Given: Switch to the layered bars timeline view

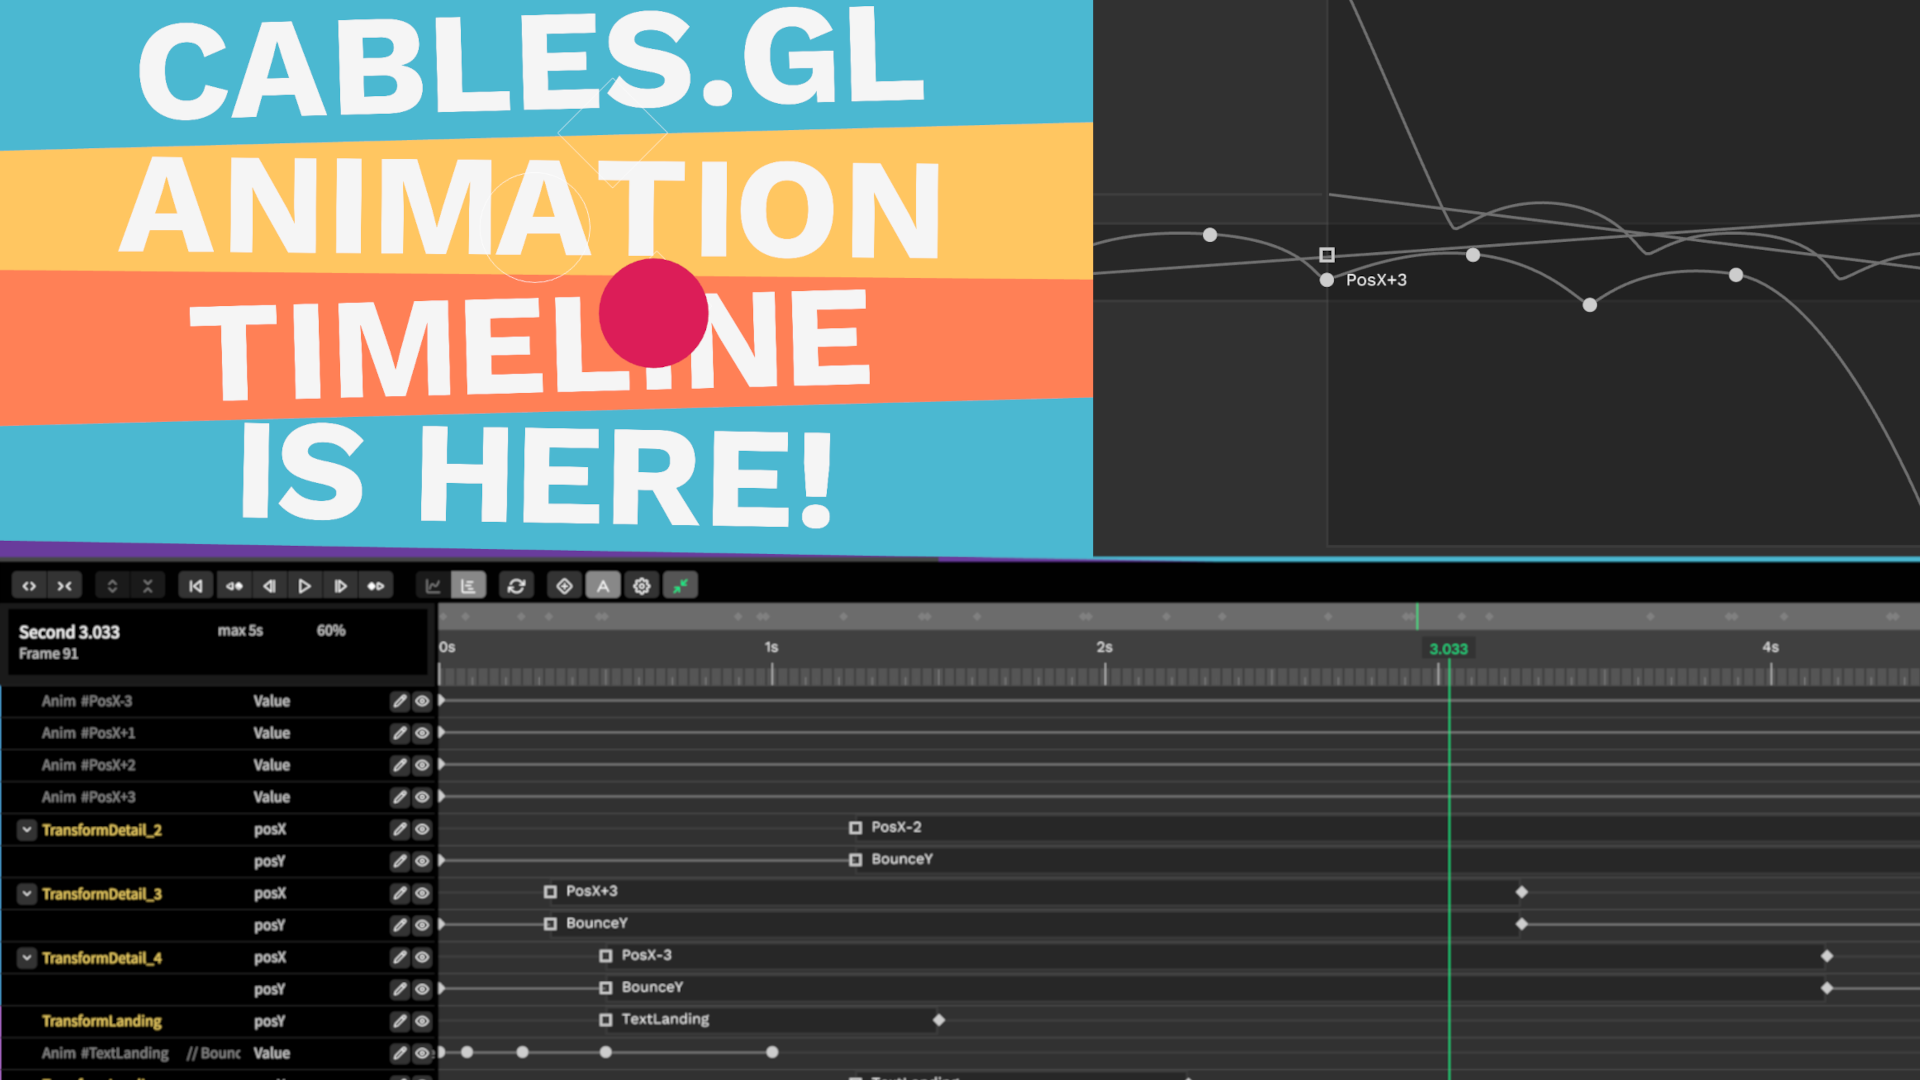Looking at the screenshot, I should (468, 586).
